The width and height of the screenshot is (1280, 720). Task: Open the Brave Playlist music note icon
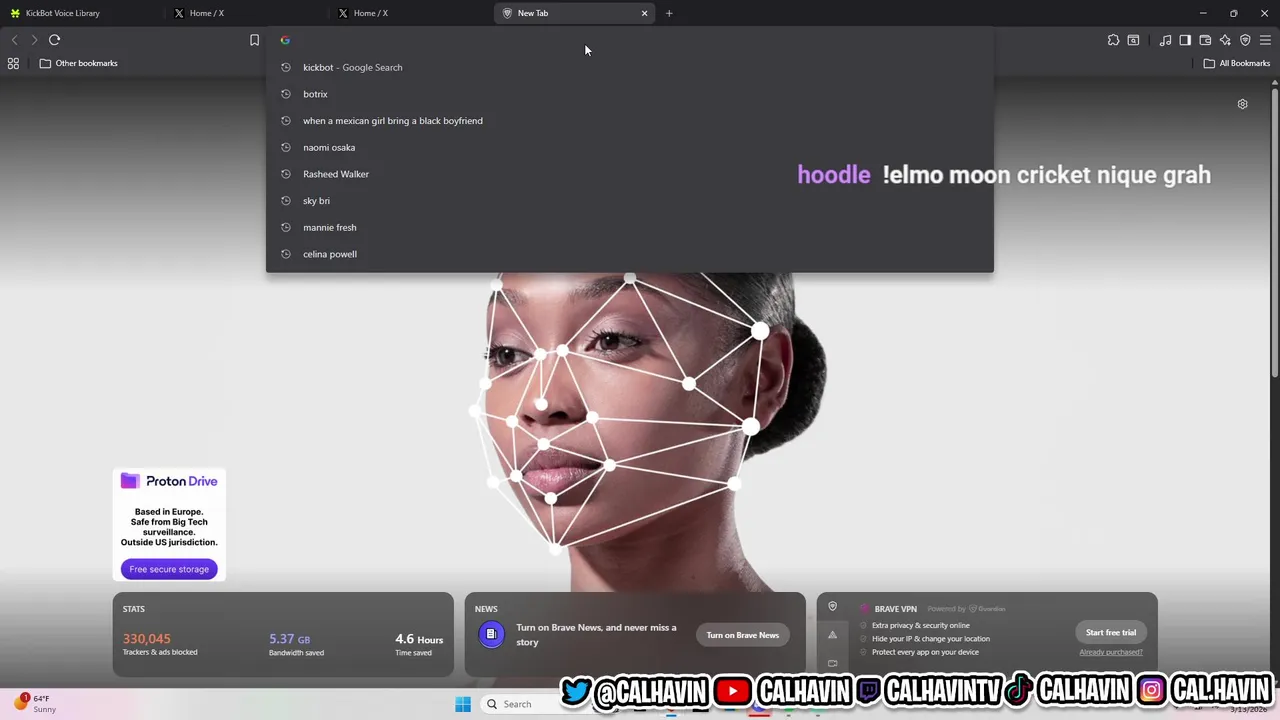tap(1165, 40)
